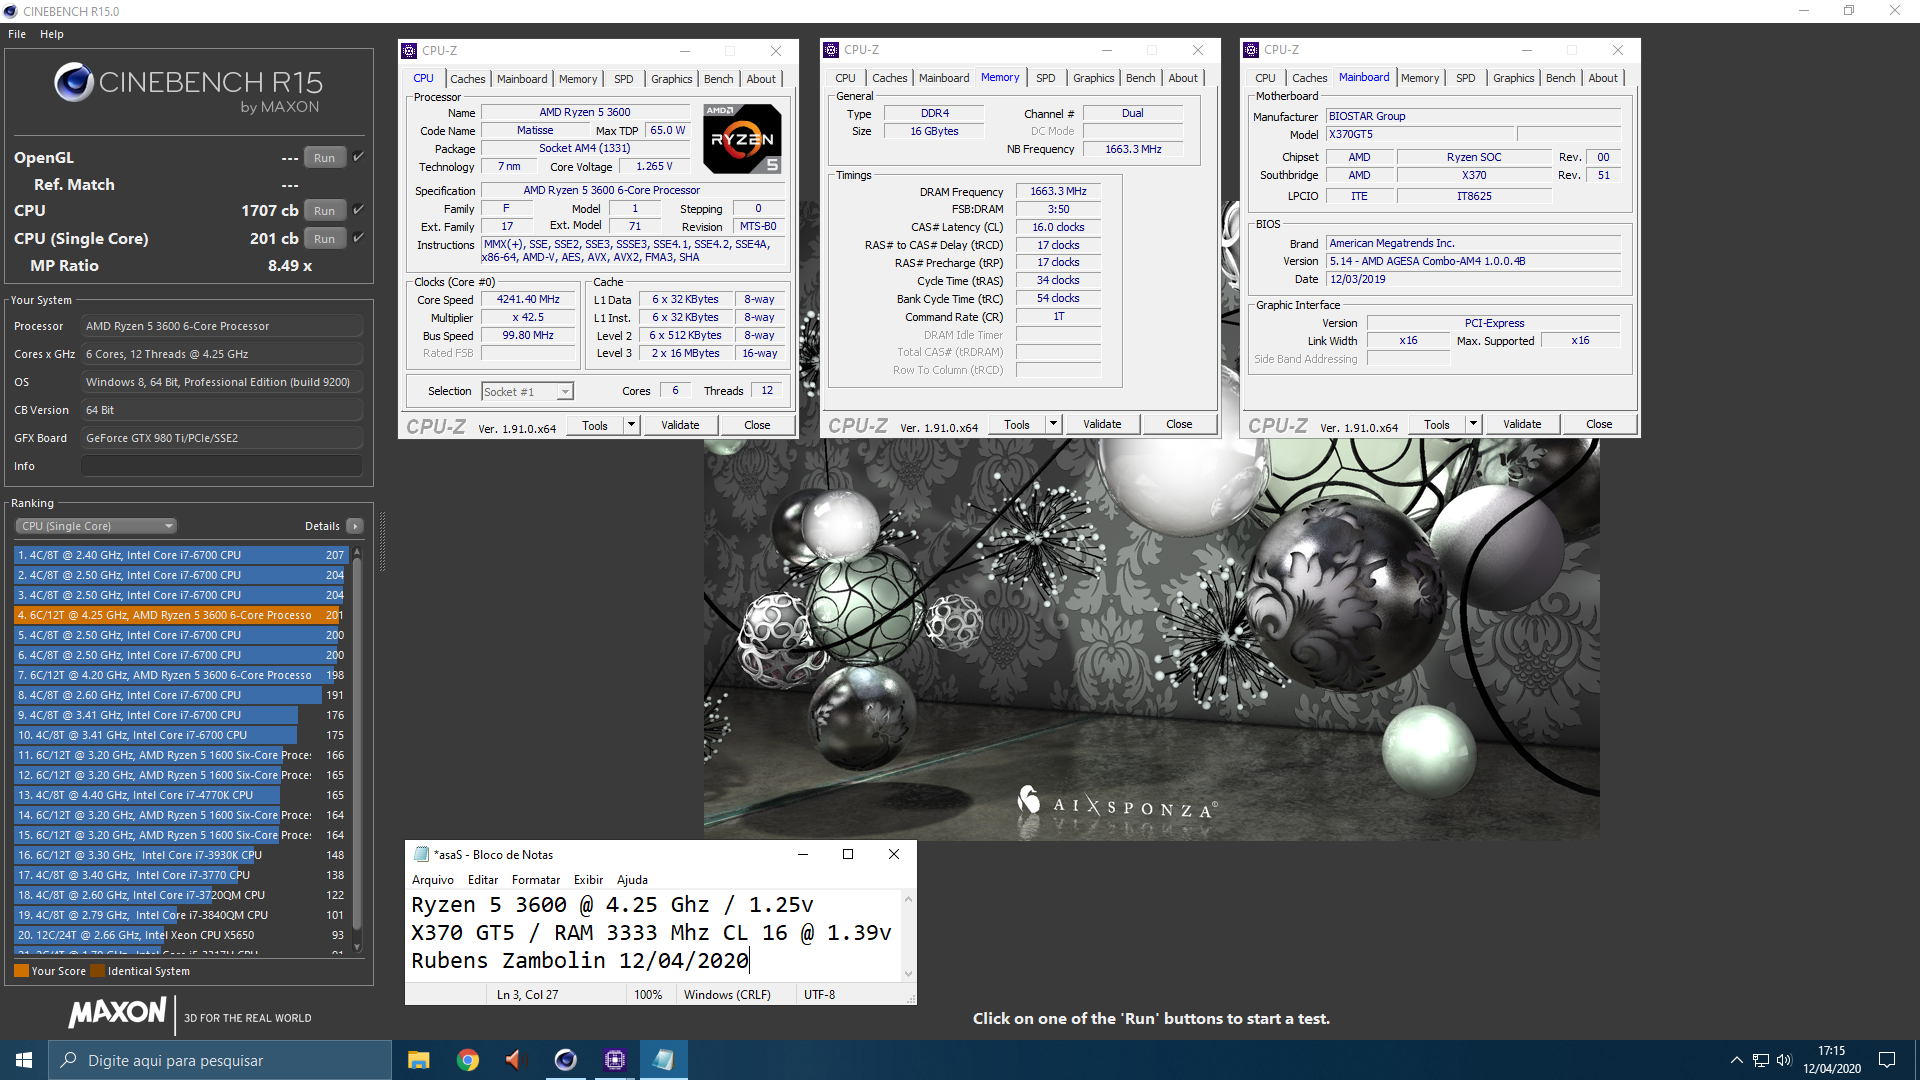Click Close in Mainboard CPU-Z window
1920x1080 pixels.
[1599, 424]
